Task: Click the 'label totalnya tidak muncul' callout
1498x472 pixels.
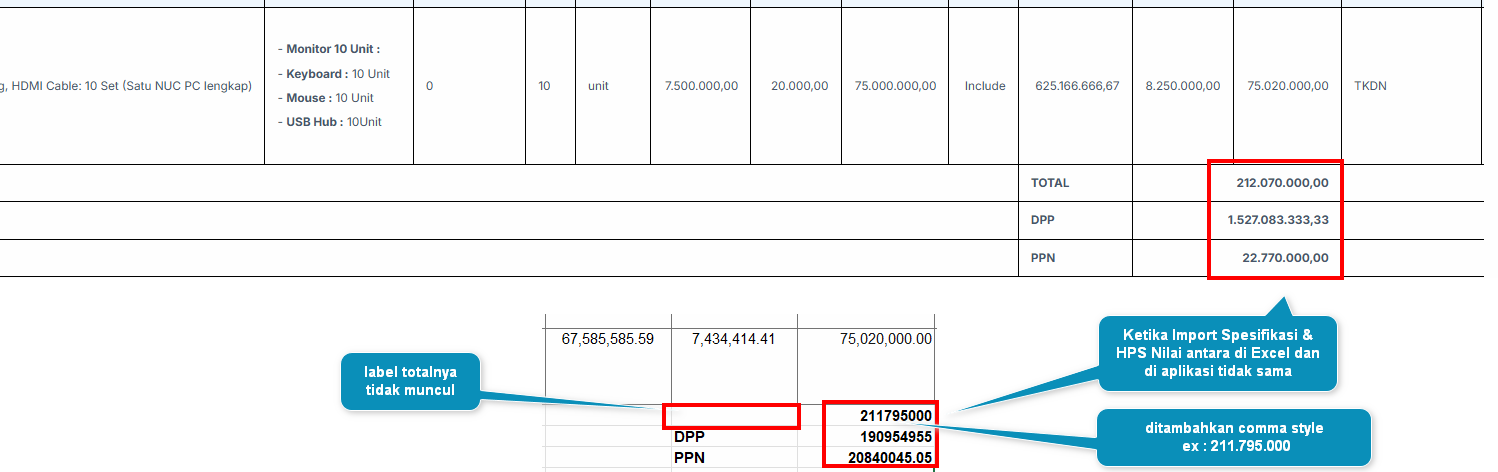Action: click(411, 381)
